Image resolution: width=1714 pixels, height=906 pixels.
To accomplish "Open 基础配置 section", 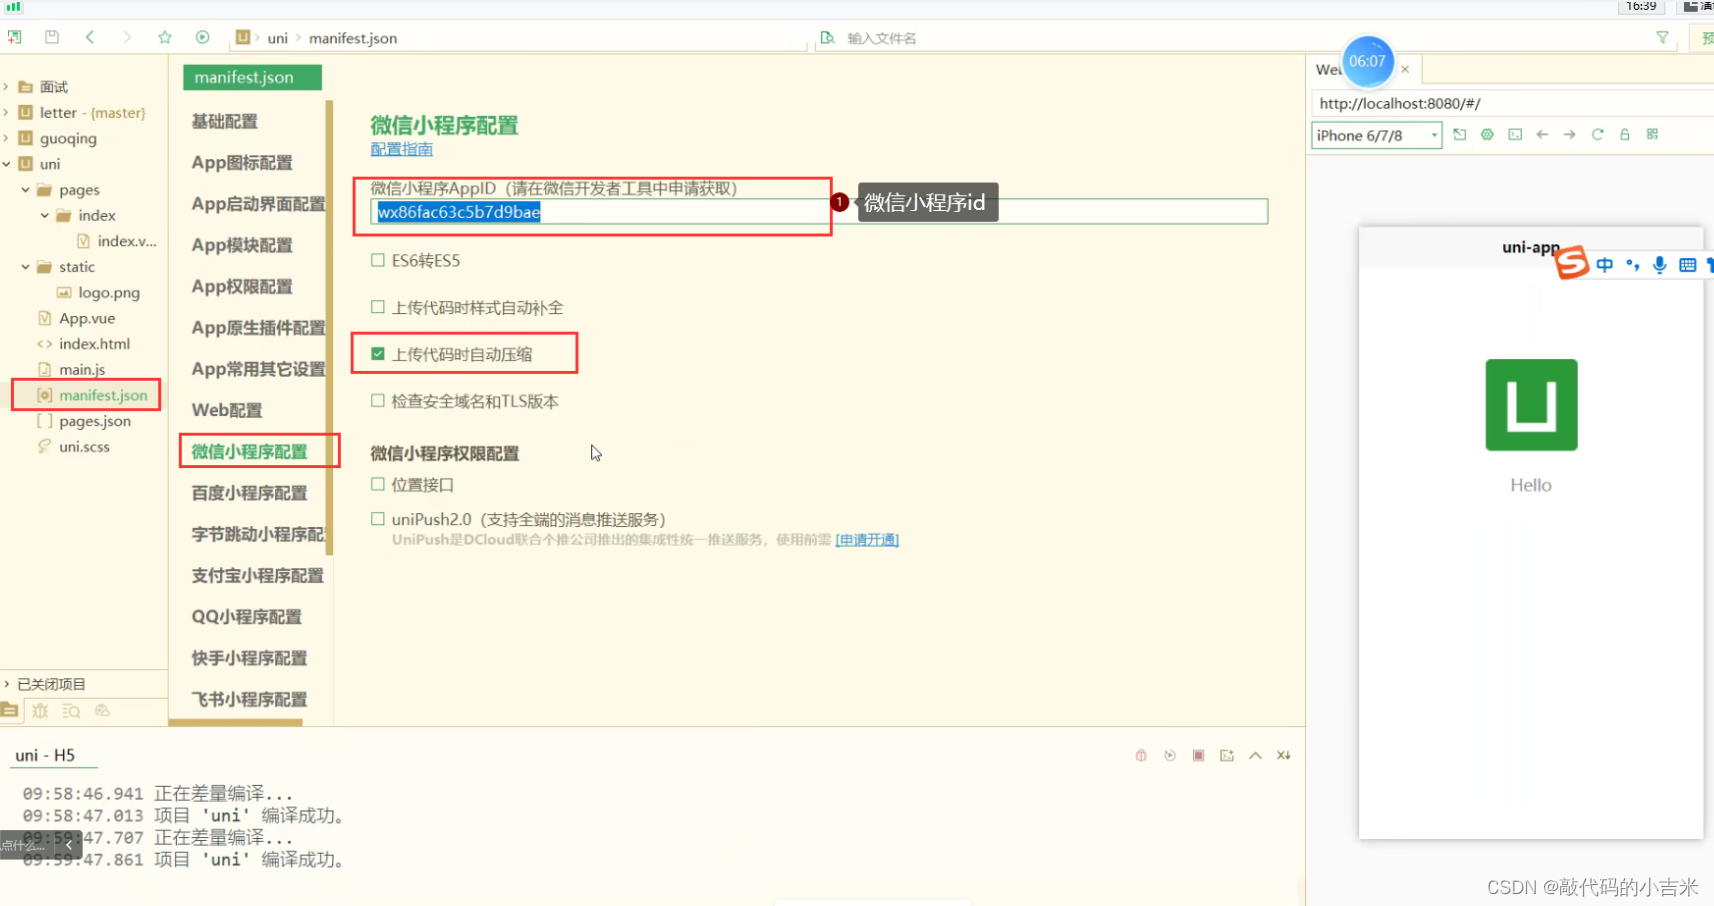I will (x=225, y=121).
